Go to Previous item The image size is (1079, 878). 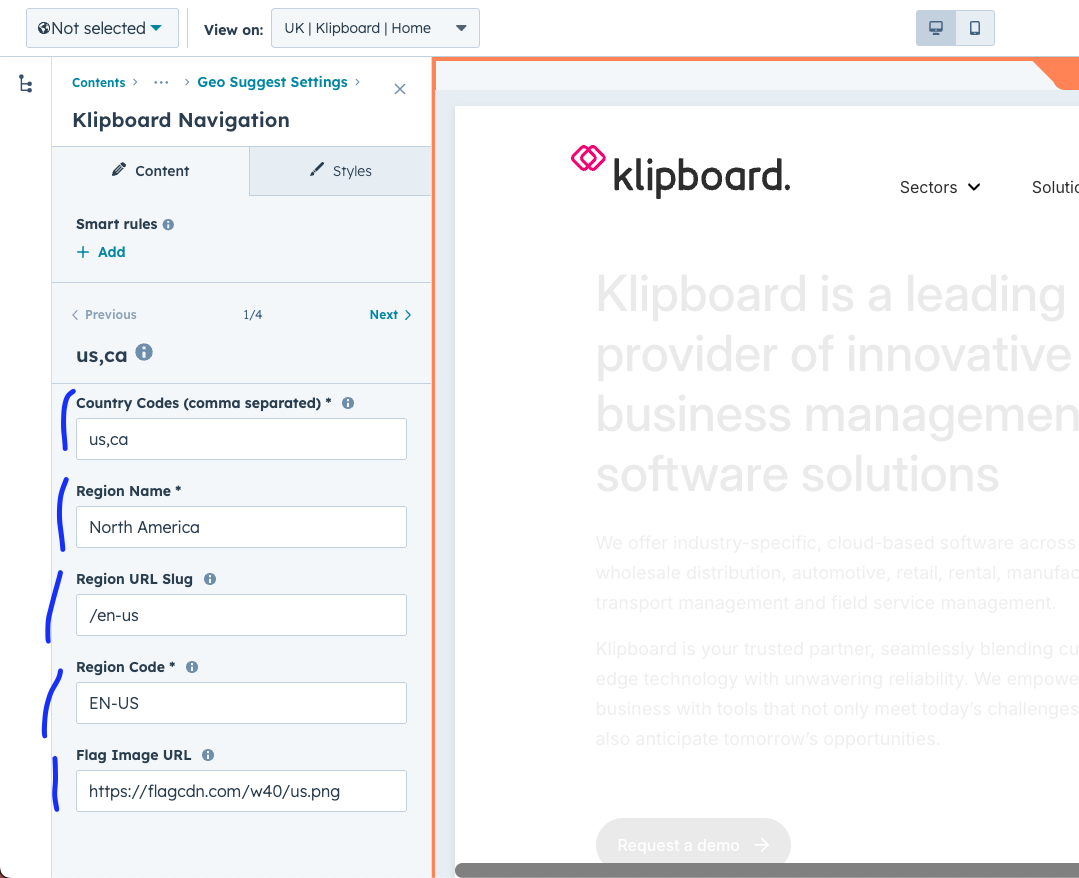pyautogui.click(x=104, y=314)
